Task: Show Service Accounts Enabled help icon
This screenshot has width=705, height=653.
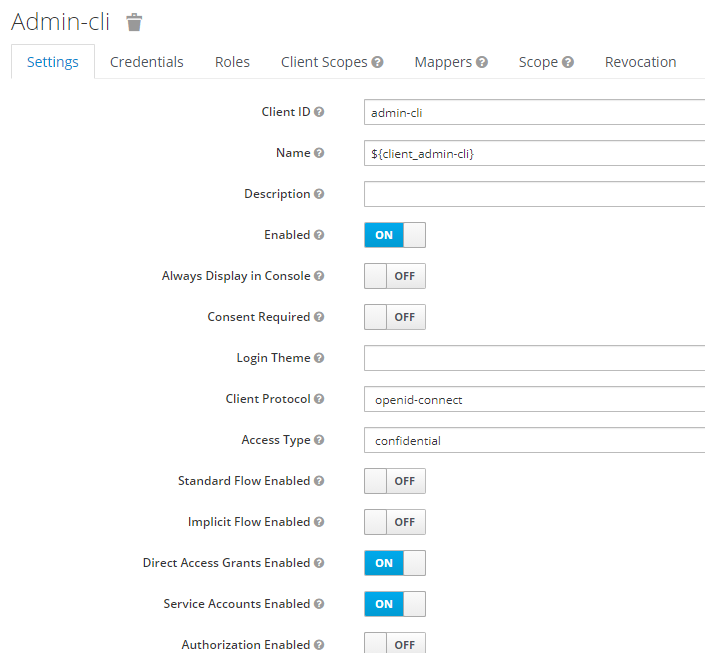Action: click(x=319, y=604)
